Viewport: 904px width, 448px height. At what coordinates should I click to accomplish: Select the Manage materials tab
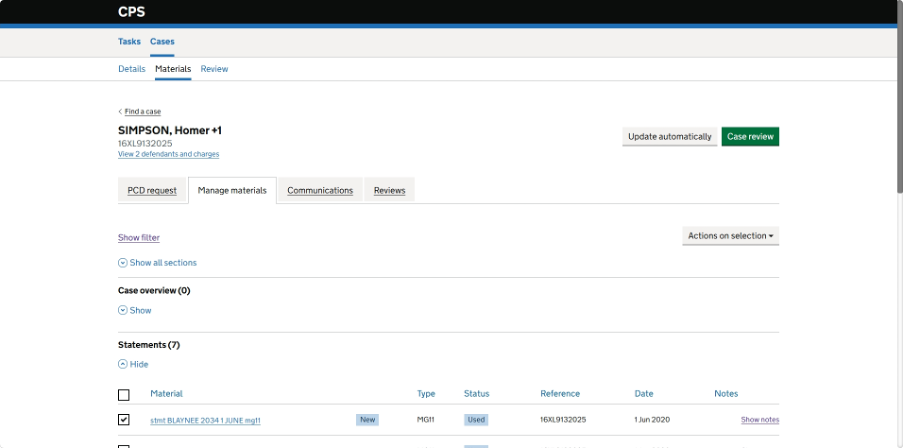point(232,190)
